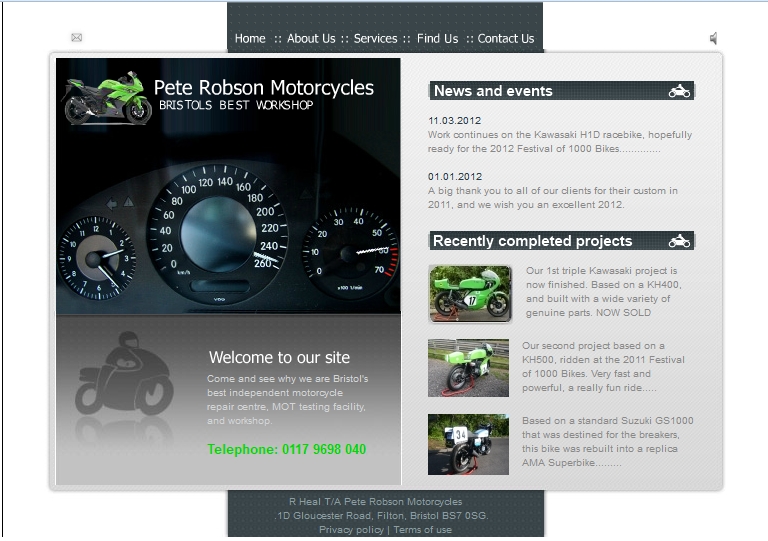This screenshot has width=768, height=541.
Task: Open the Terms of use link
Action: pos(422,530)
